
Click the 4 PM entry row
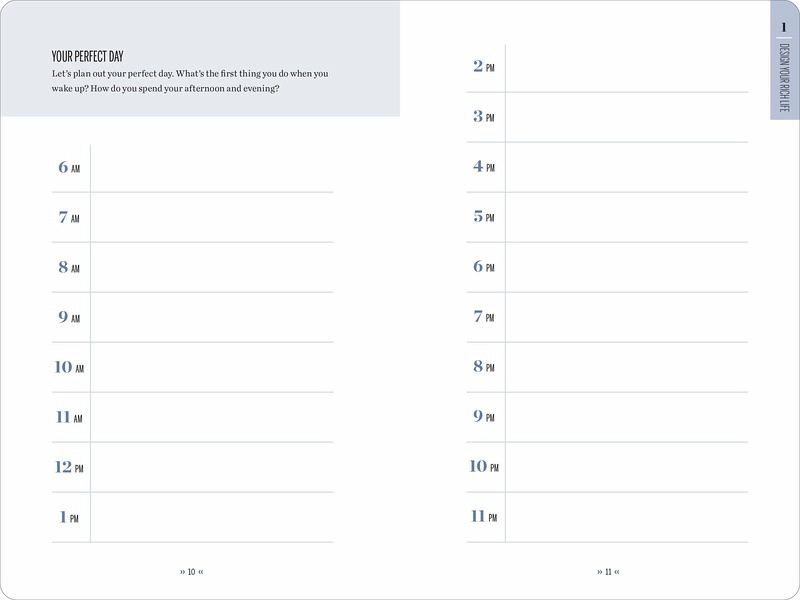tap(627, 168)
